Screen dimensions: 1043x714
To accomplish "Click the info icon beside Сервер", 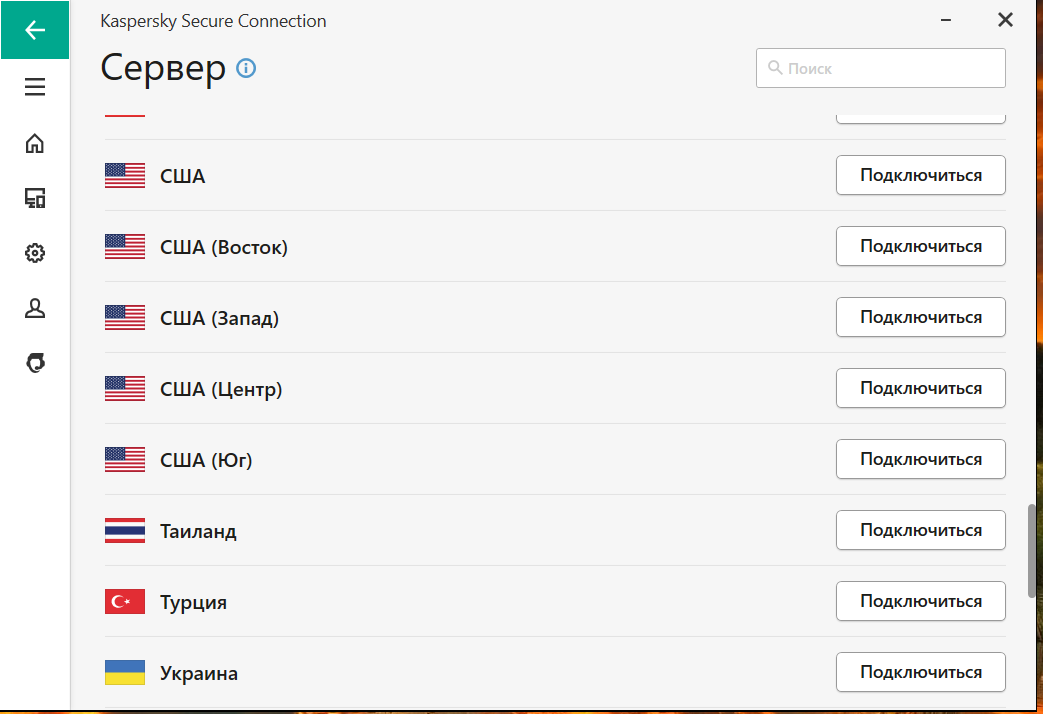I will pyautogui.click(x=246, y=68).
